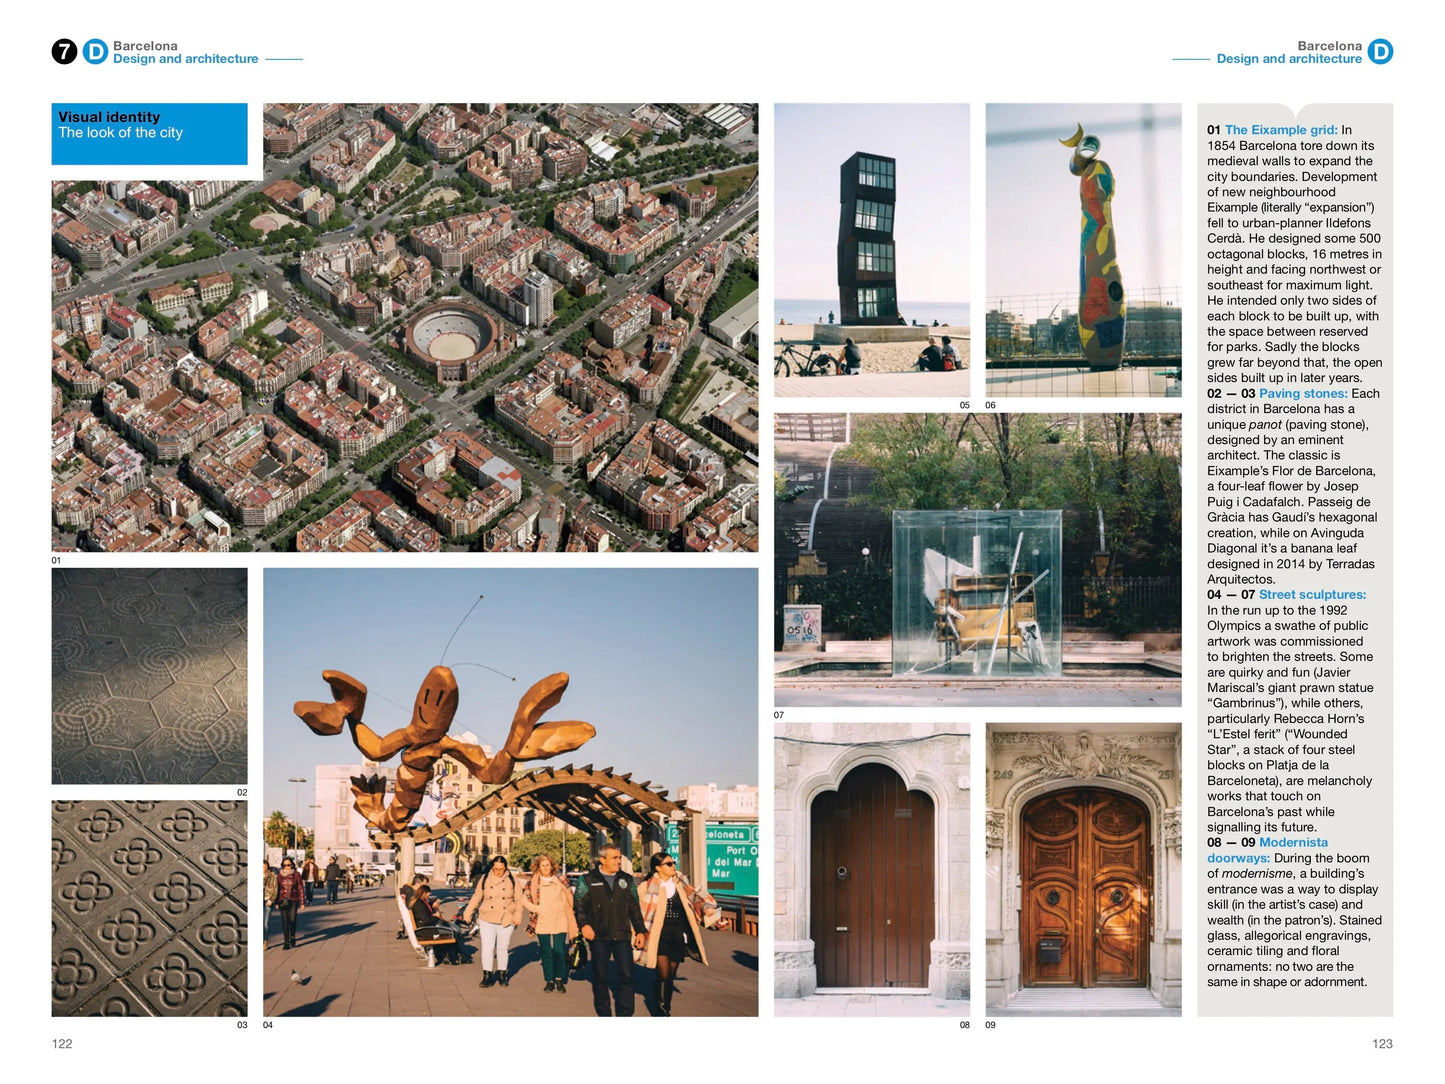This screenshot has height=1084, width=1445.
Task: Expand the Paving stones section heading
Action: point(1303,393)
